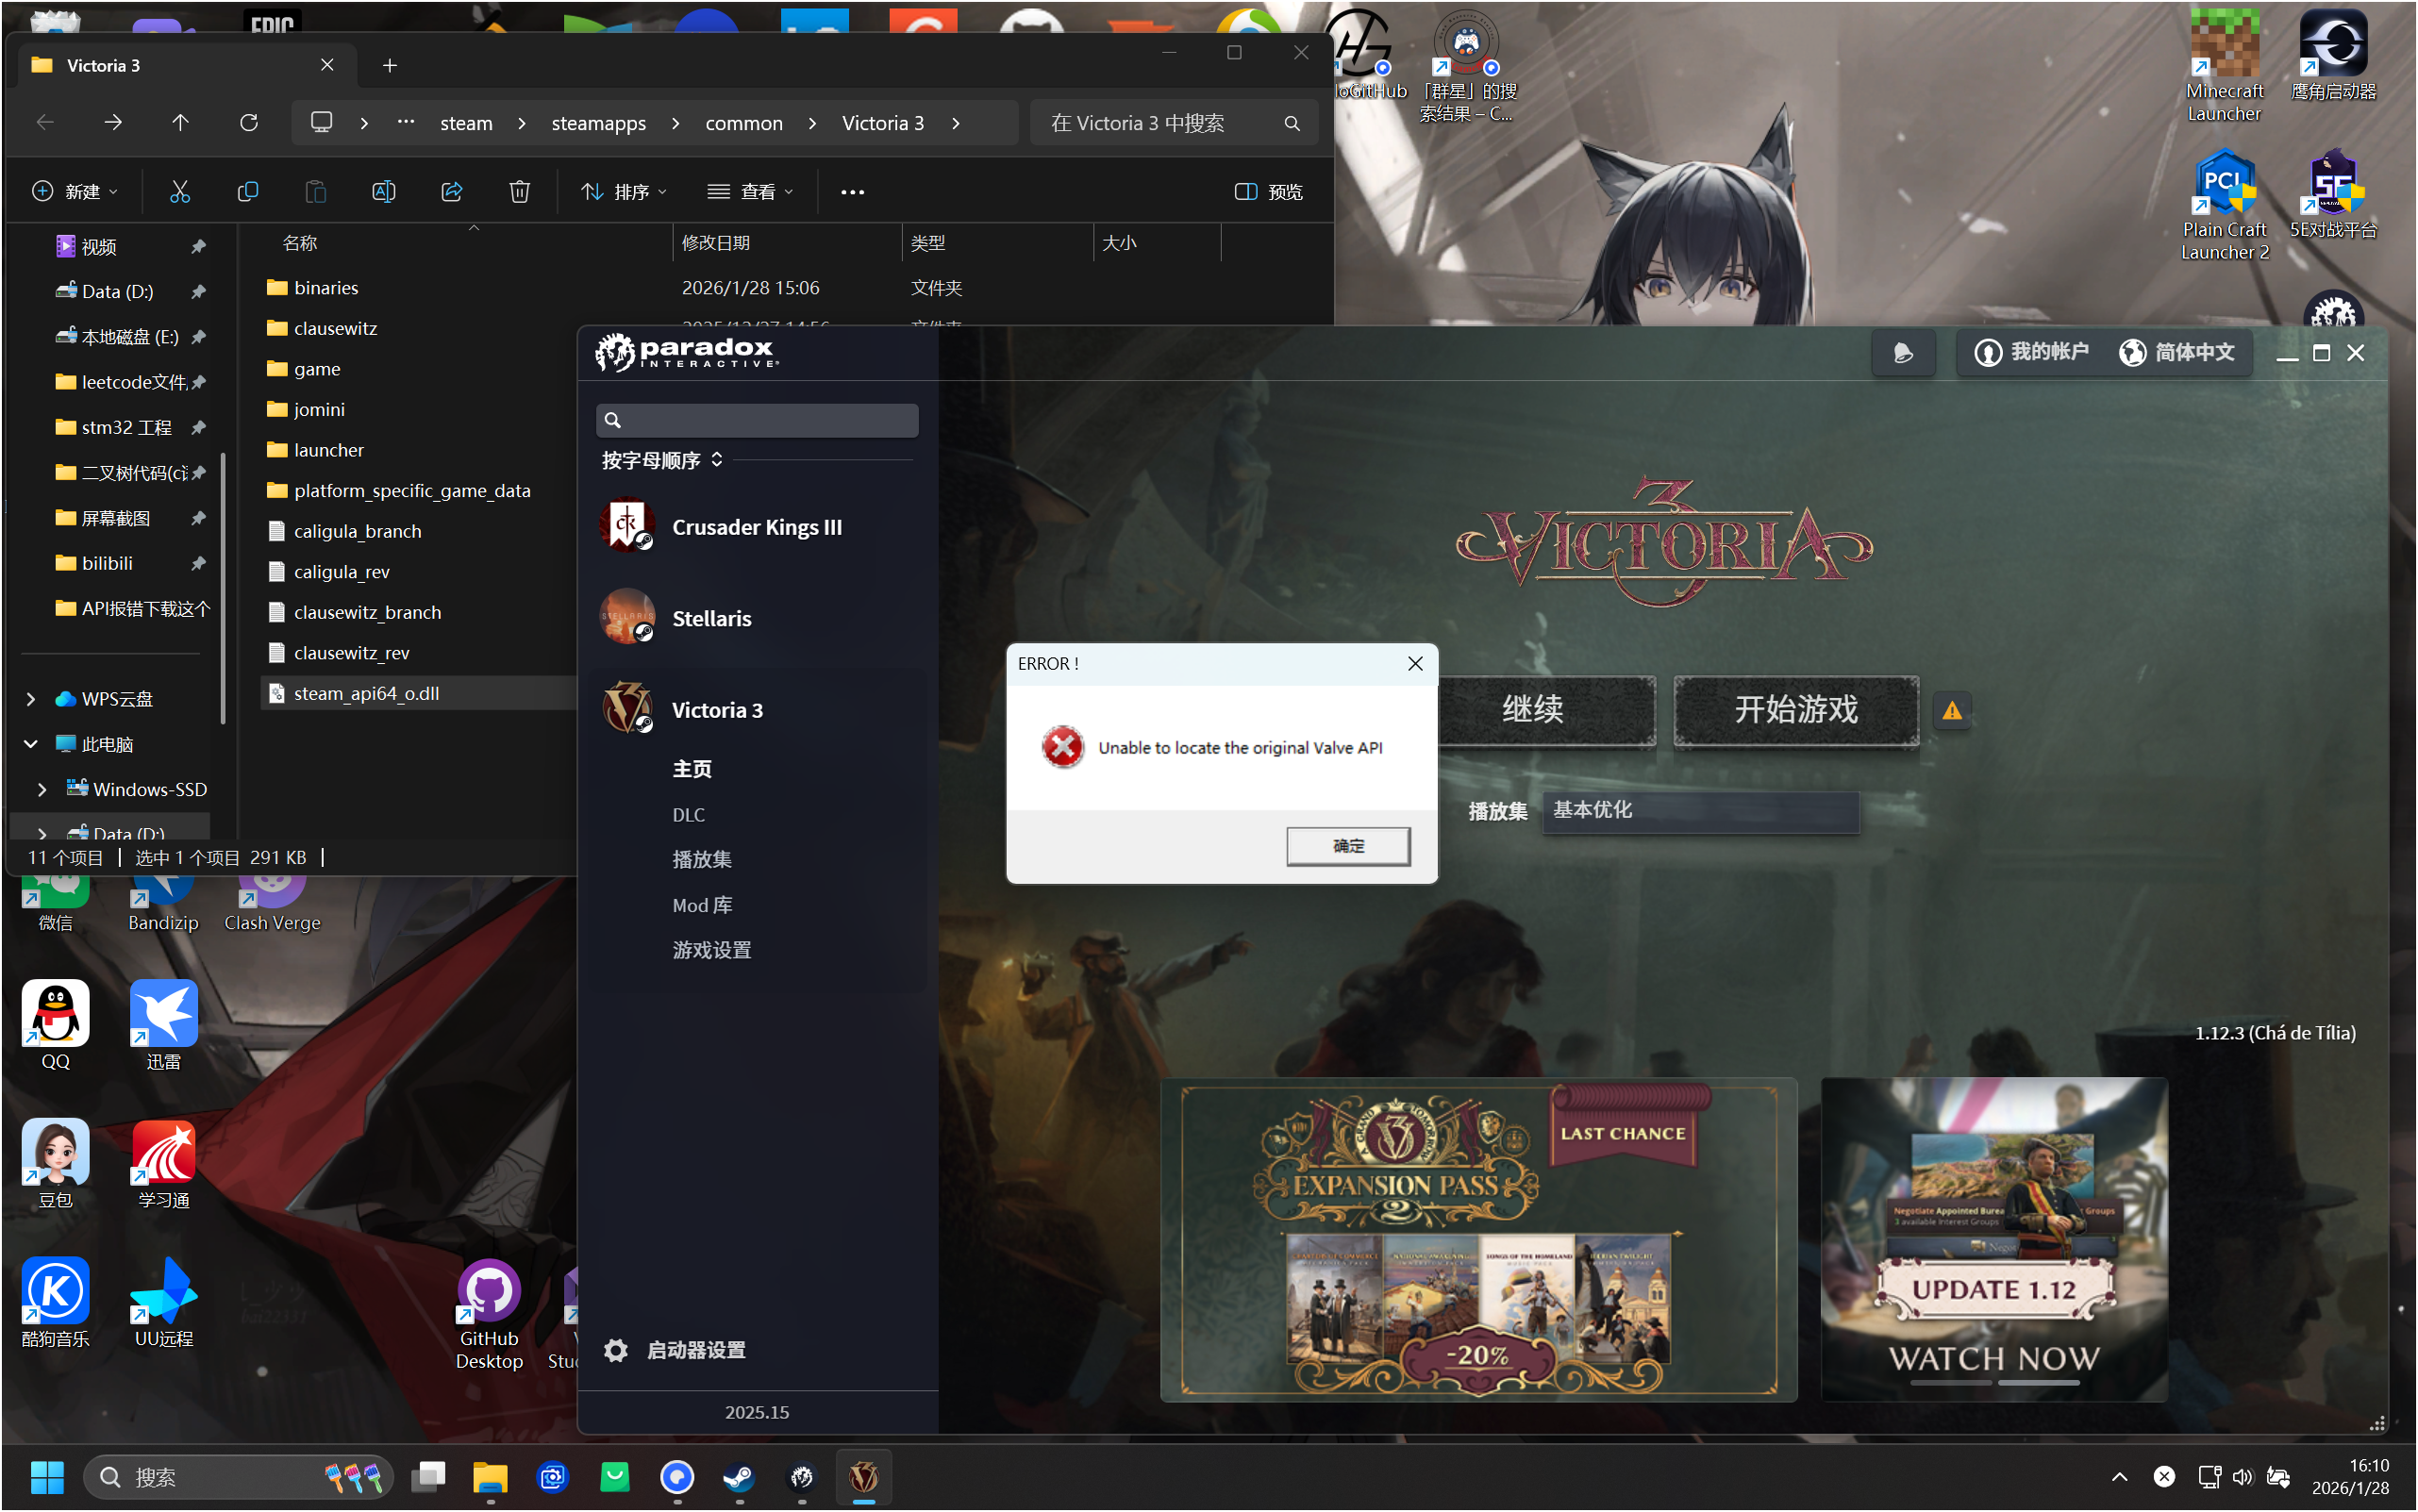The height and width of the screenshot is (1512, 2418).
Task: Toggle the 预览 preview pane
Action: pos(1268,191)
